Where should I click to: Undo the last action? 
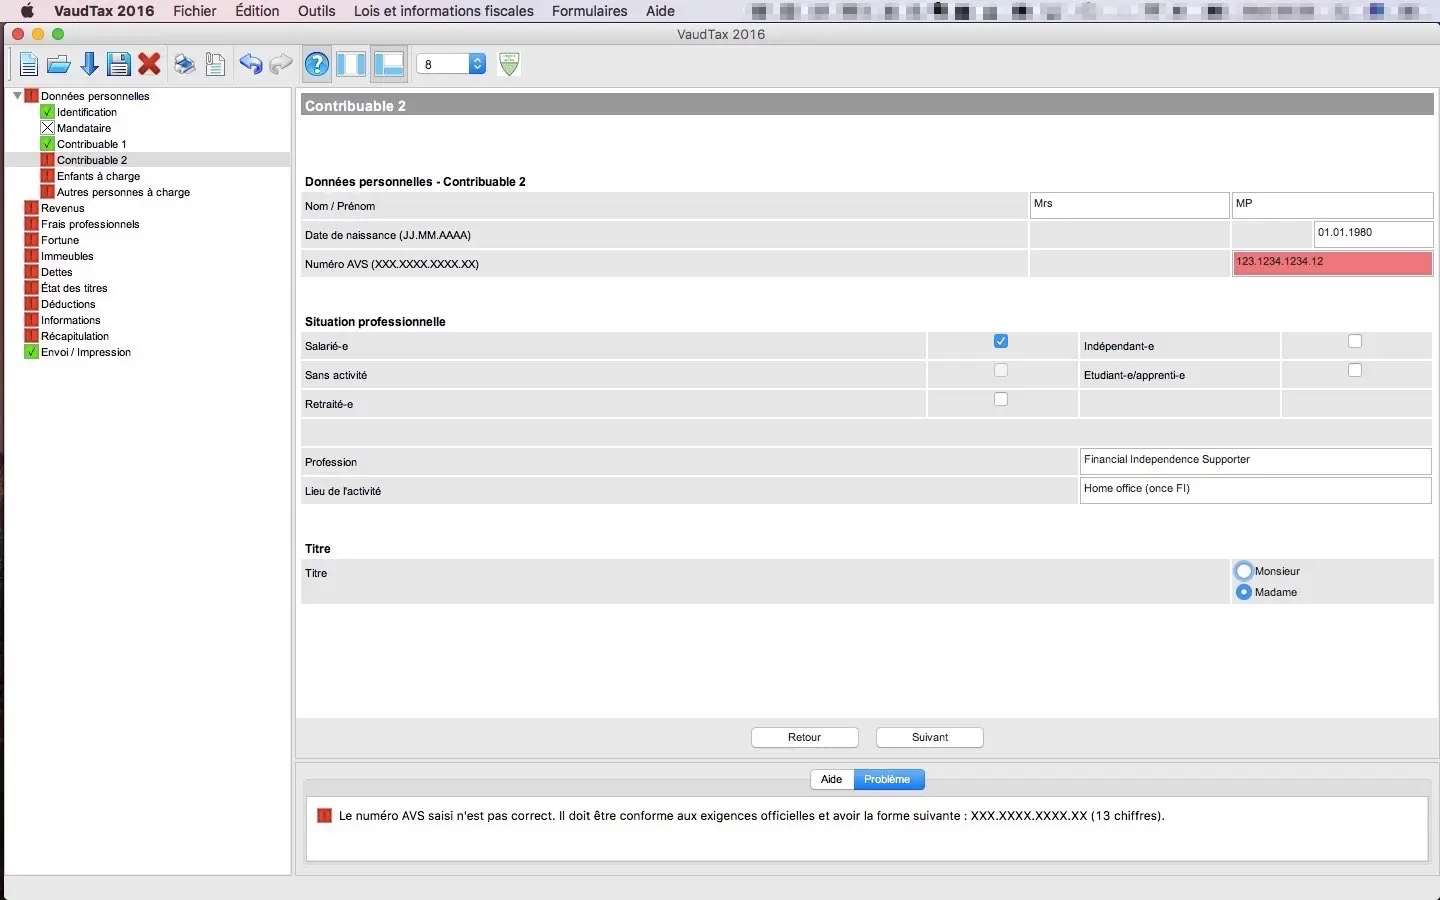pyautogui.click(x=250, y=65)
